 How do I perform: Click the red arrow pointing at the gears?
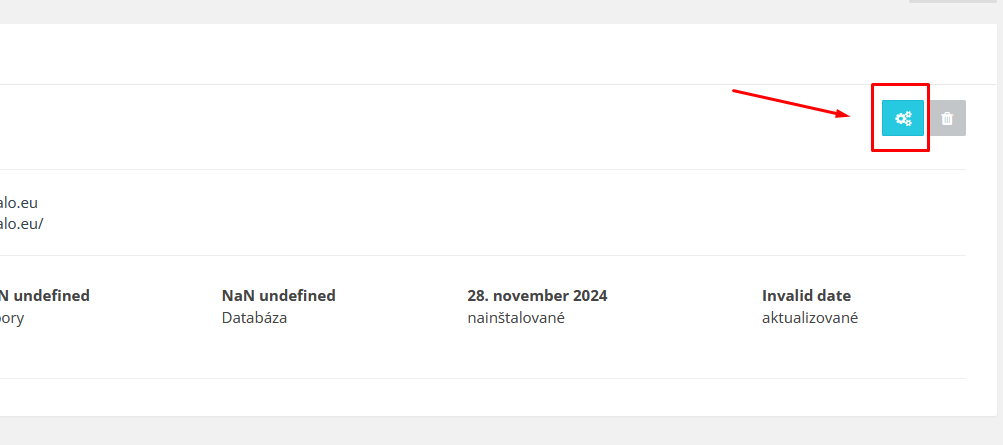(791, 104)
